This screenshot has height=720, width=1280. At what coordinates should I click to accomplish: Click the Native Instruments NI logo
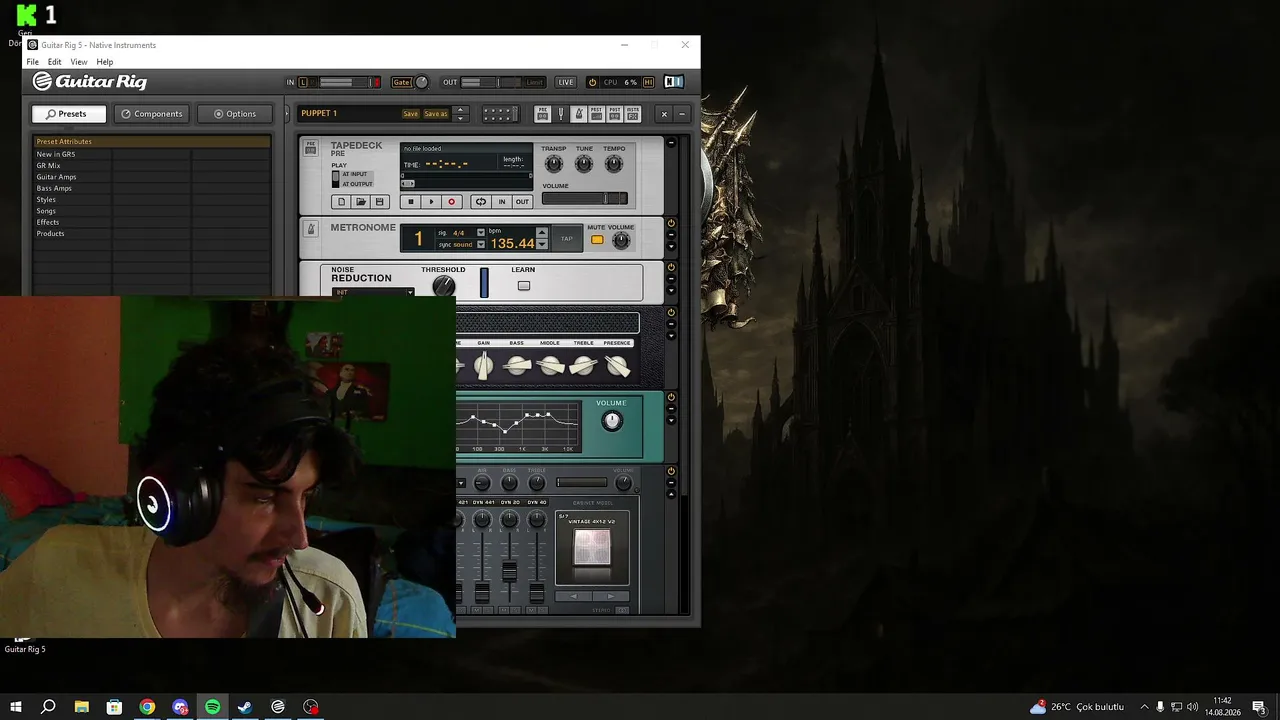point(674,82)
